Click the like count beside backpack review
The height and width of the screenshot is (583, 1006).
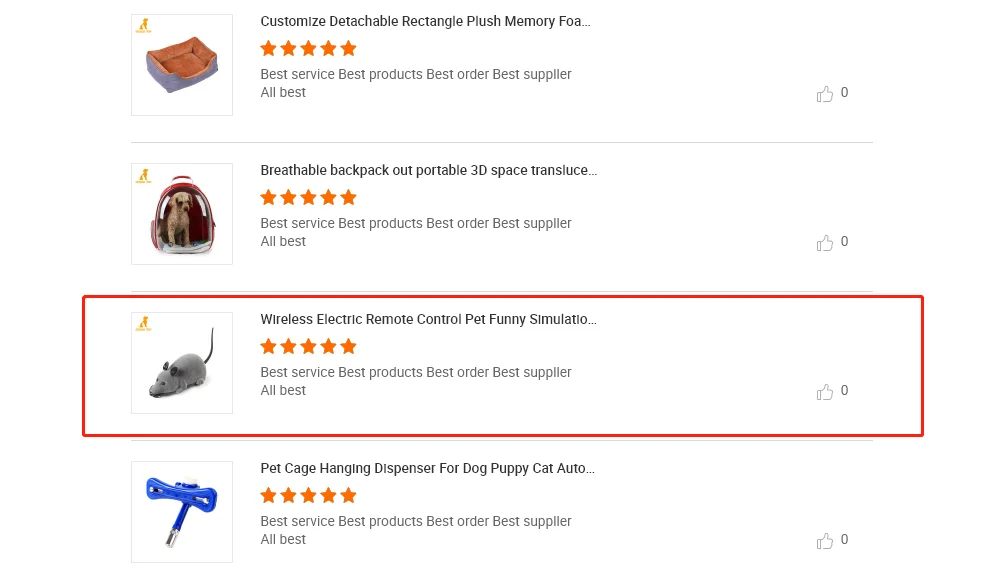pyautogui.click(x=844, y=241)
